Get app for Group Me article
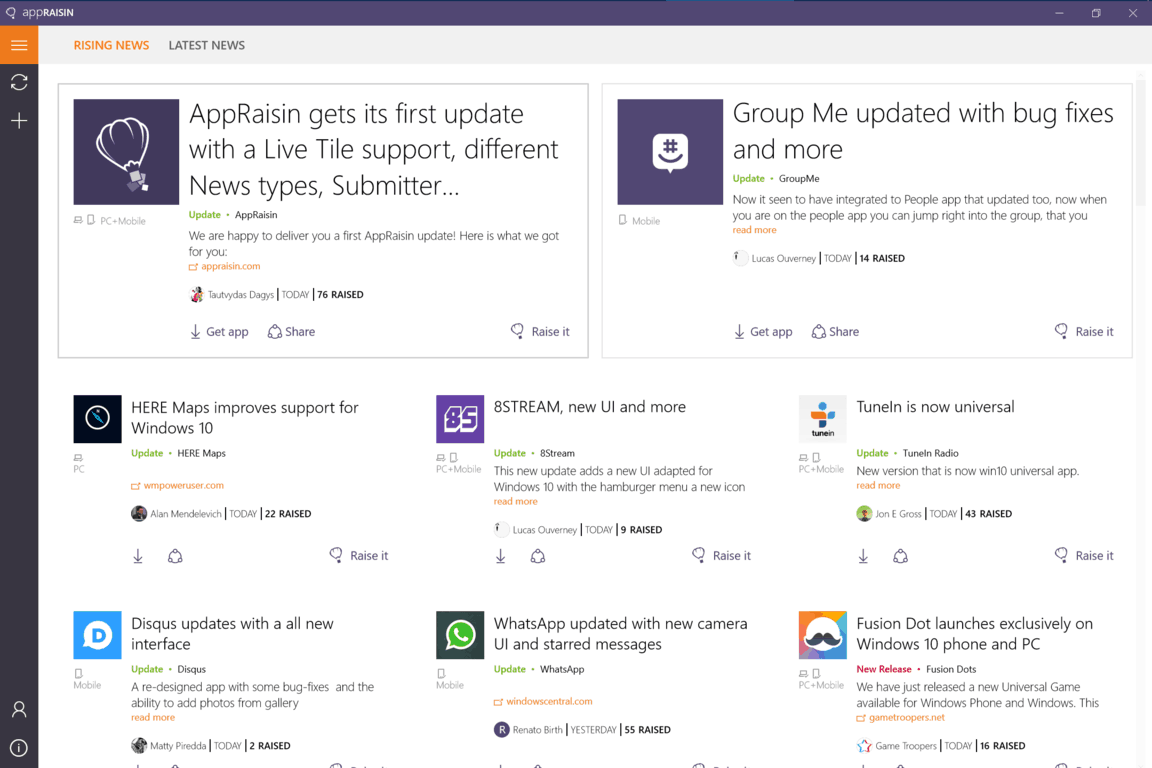This screenshot has height=768, width=1152. (x=763, y=331)
